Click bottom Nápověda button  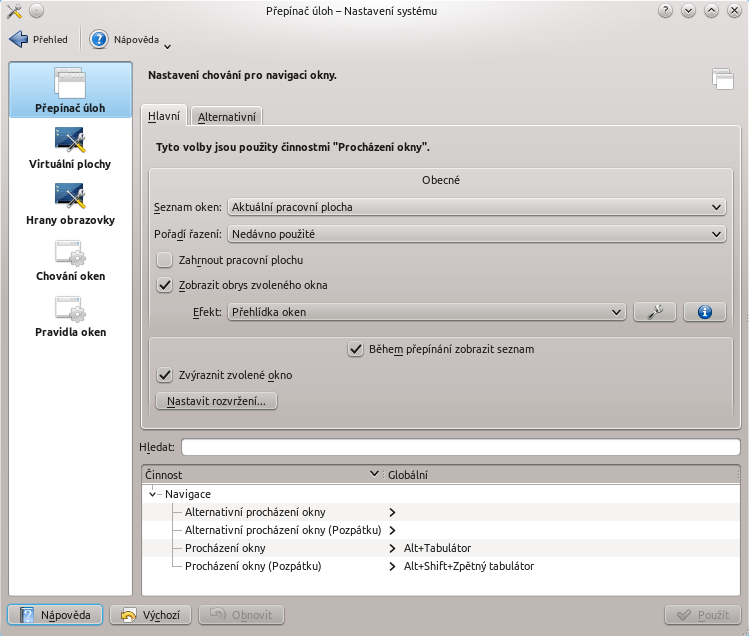(55, 615)
